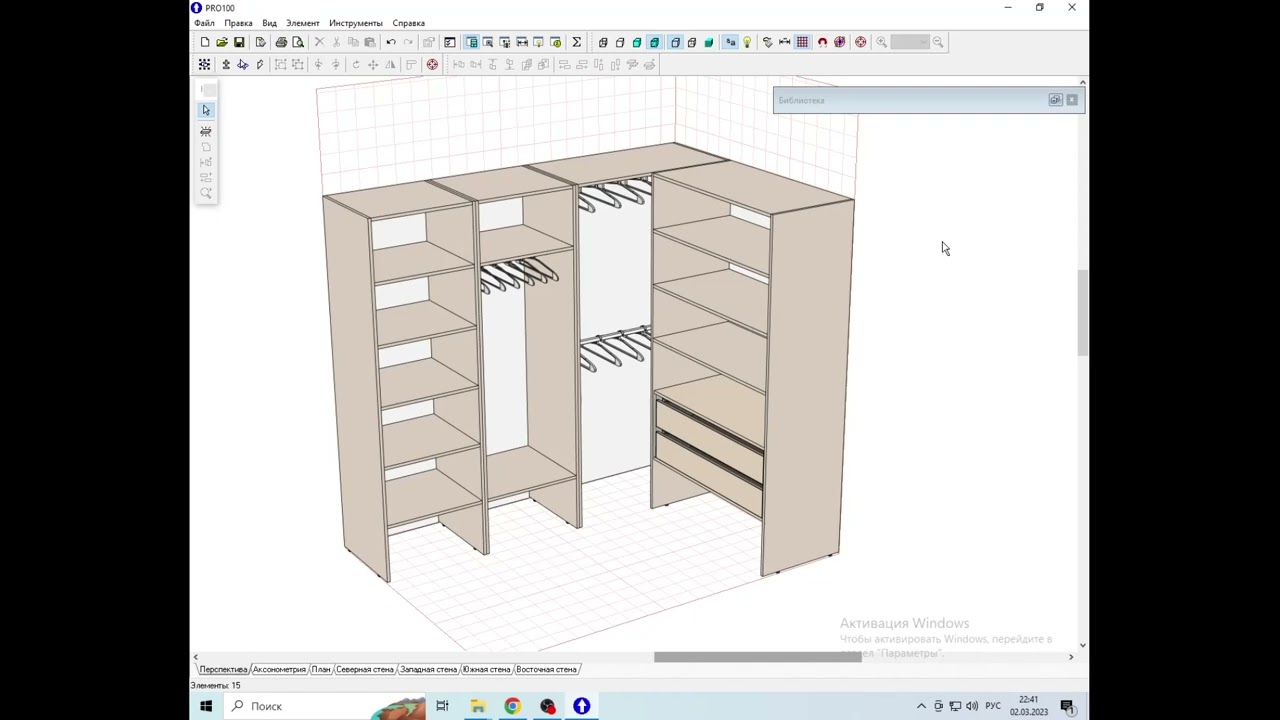The width and height of the screenshot is (1280, 720).
Task: Close the Библиотека panel
Action: point(1072,100)
